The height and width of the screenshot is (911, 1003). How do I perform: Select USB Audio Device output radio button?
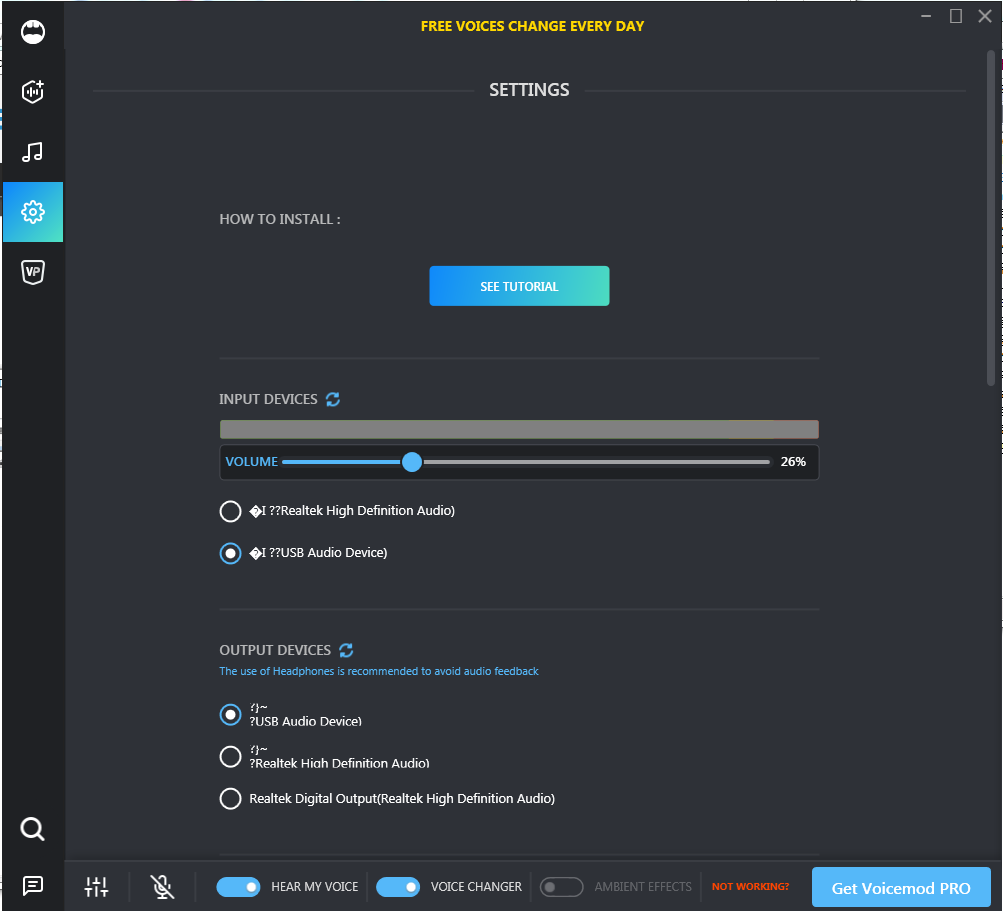[x=230, y=715]
